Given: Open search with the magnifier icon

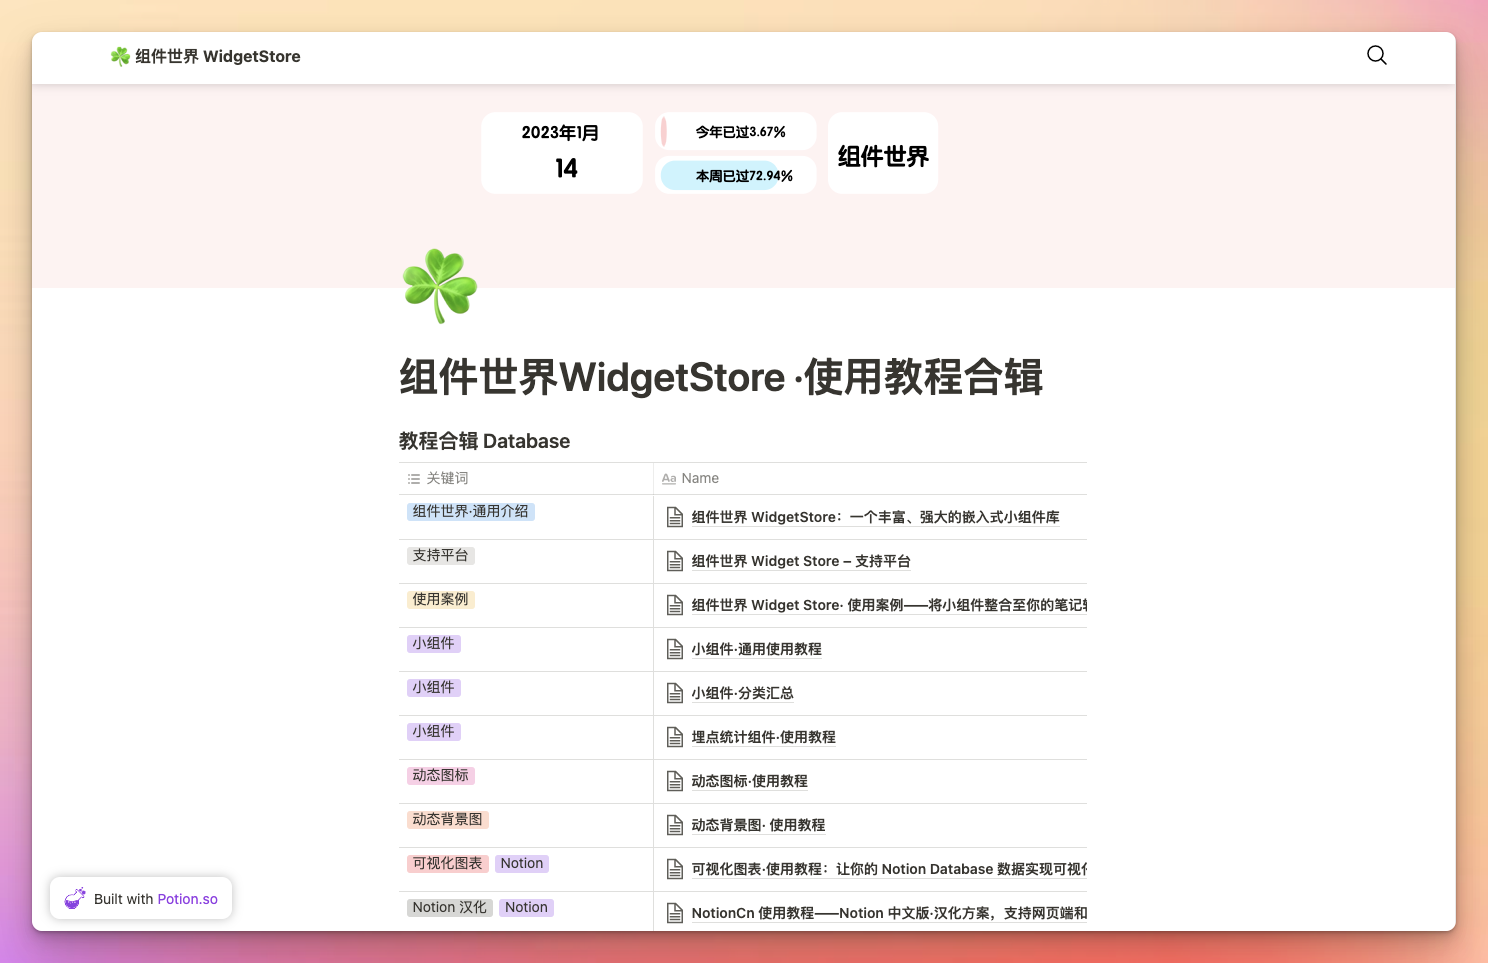Looking at the screenshot, I should [1376, 56].
